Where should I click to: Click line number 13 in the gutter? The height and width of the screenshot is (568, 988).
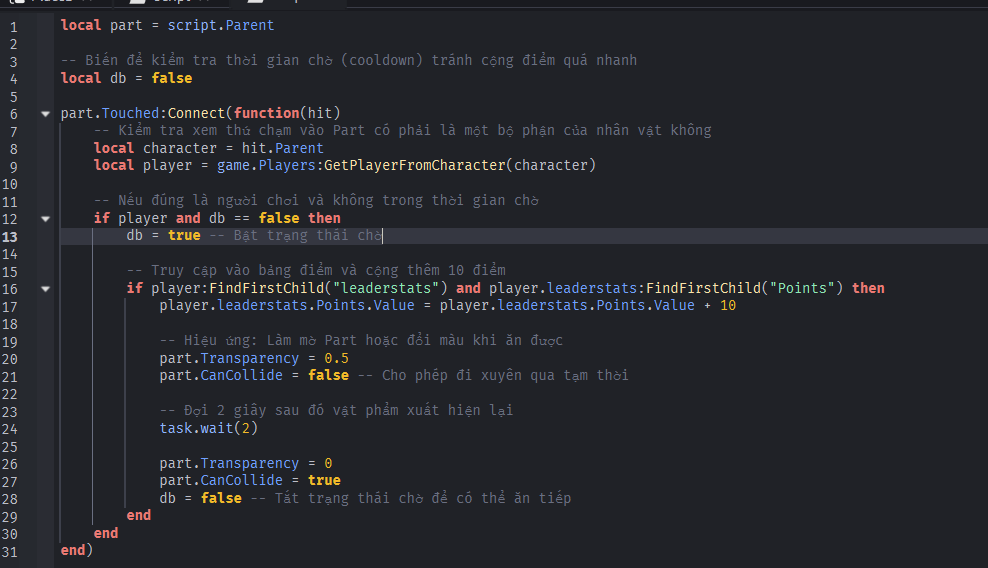[x=11, y=236]
